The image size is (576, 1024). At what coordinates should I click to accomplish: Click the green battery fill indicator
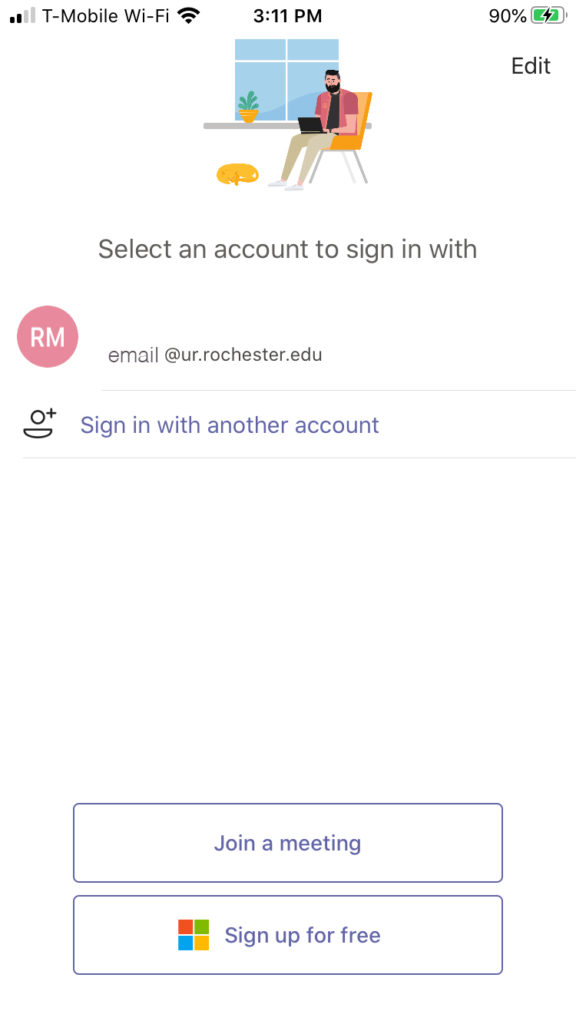[549, 15]
